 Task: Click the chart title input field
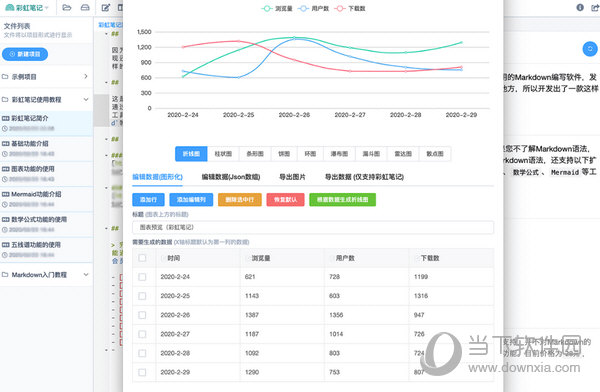point(313,227)
